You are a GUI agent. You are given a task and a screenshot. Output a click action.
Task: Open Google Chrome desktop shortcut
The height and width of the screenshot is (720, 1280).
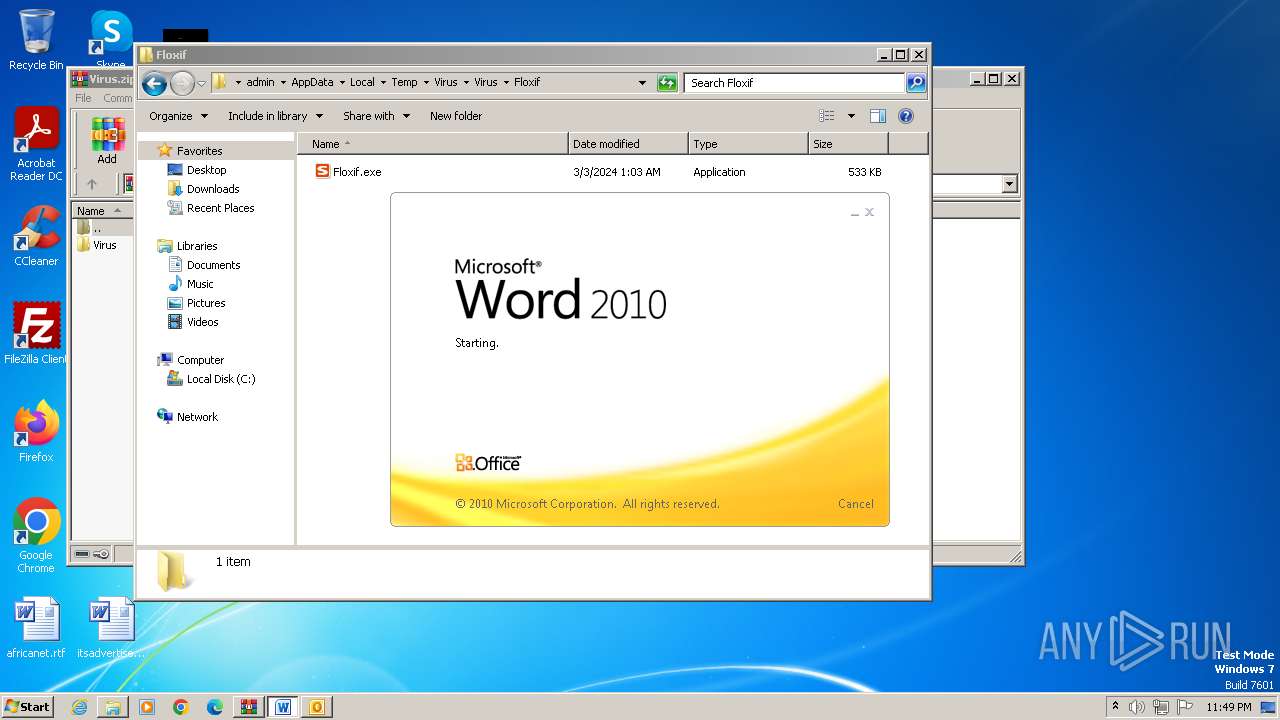point(36,536)
